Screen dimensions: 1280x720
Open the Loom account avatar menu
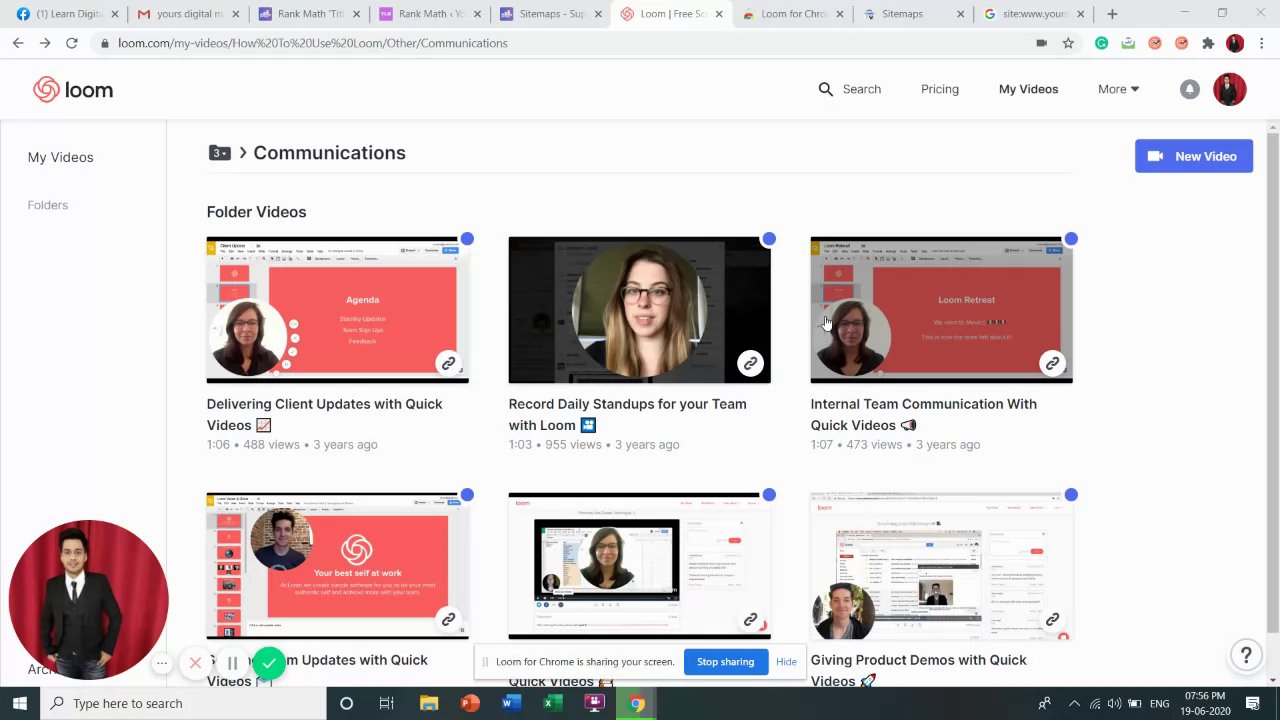click(x=1229, y=89)
